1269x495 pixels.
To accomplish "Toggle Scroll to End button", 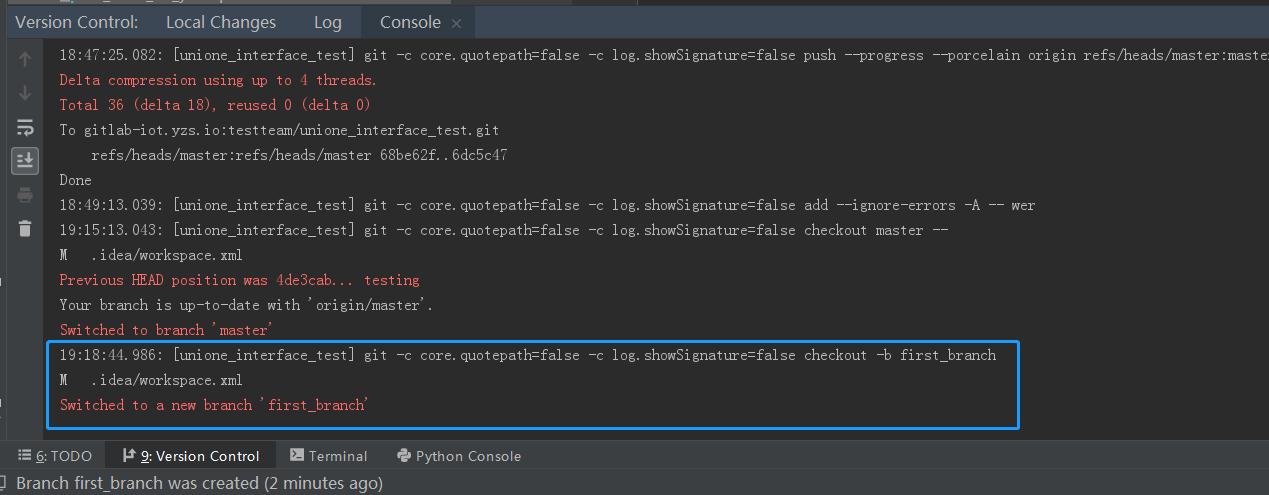I will [25, 160].
